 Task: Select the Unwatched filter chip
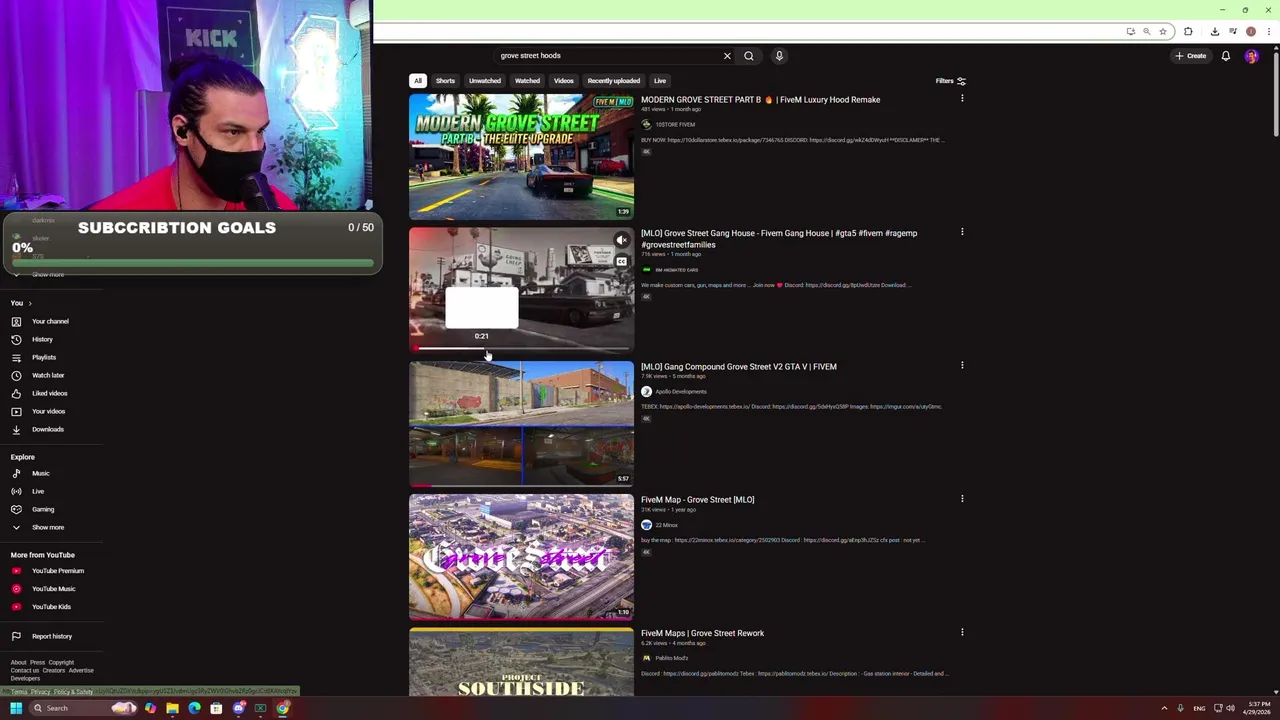coord(485,81)
